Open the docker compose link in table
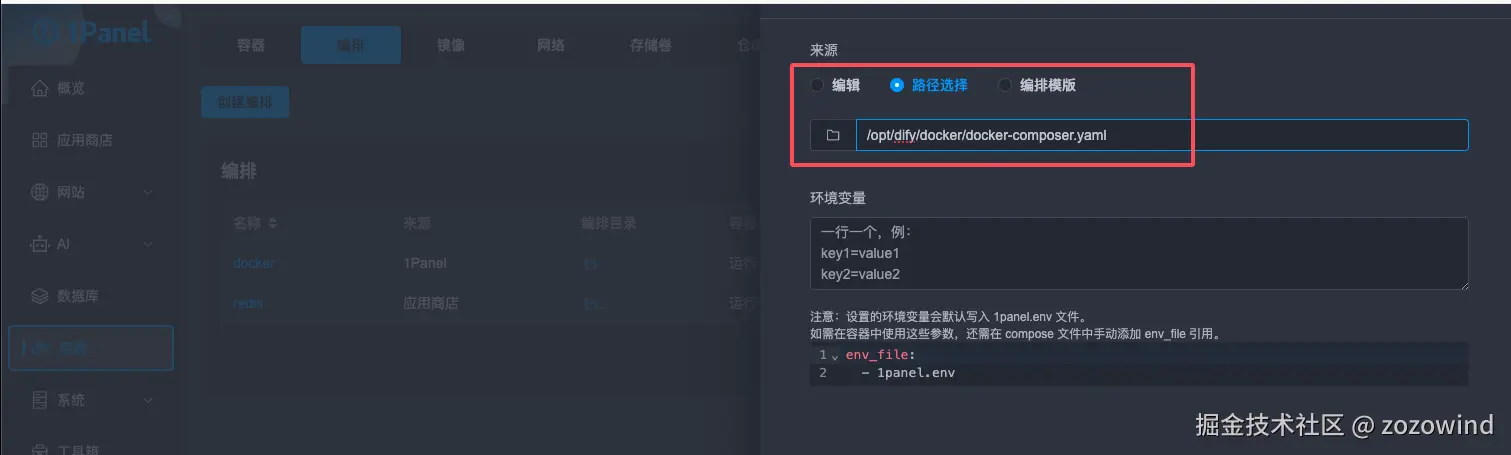The height and width of the screenshot is (455, 1511). [253, 264]
